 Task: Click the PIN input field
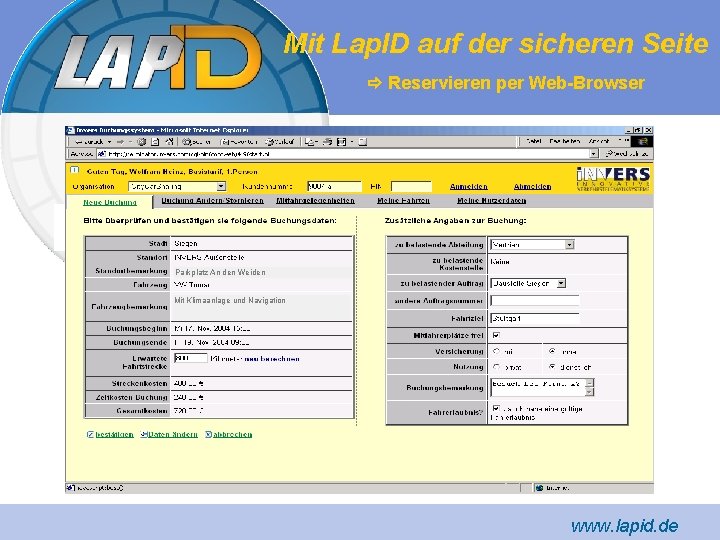(x=411, y=186)
